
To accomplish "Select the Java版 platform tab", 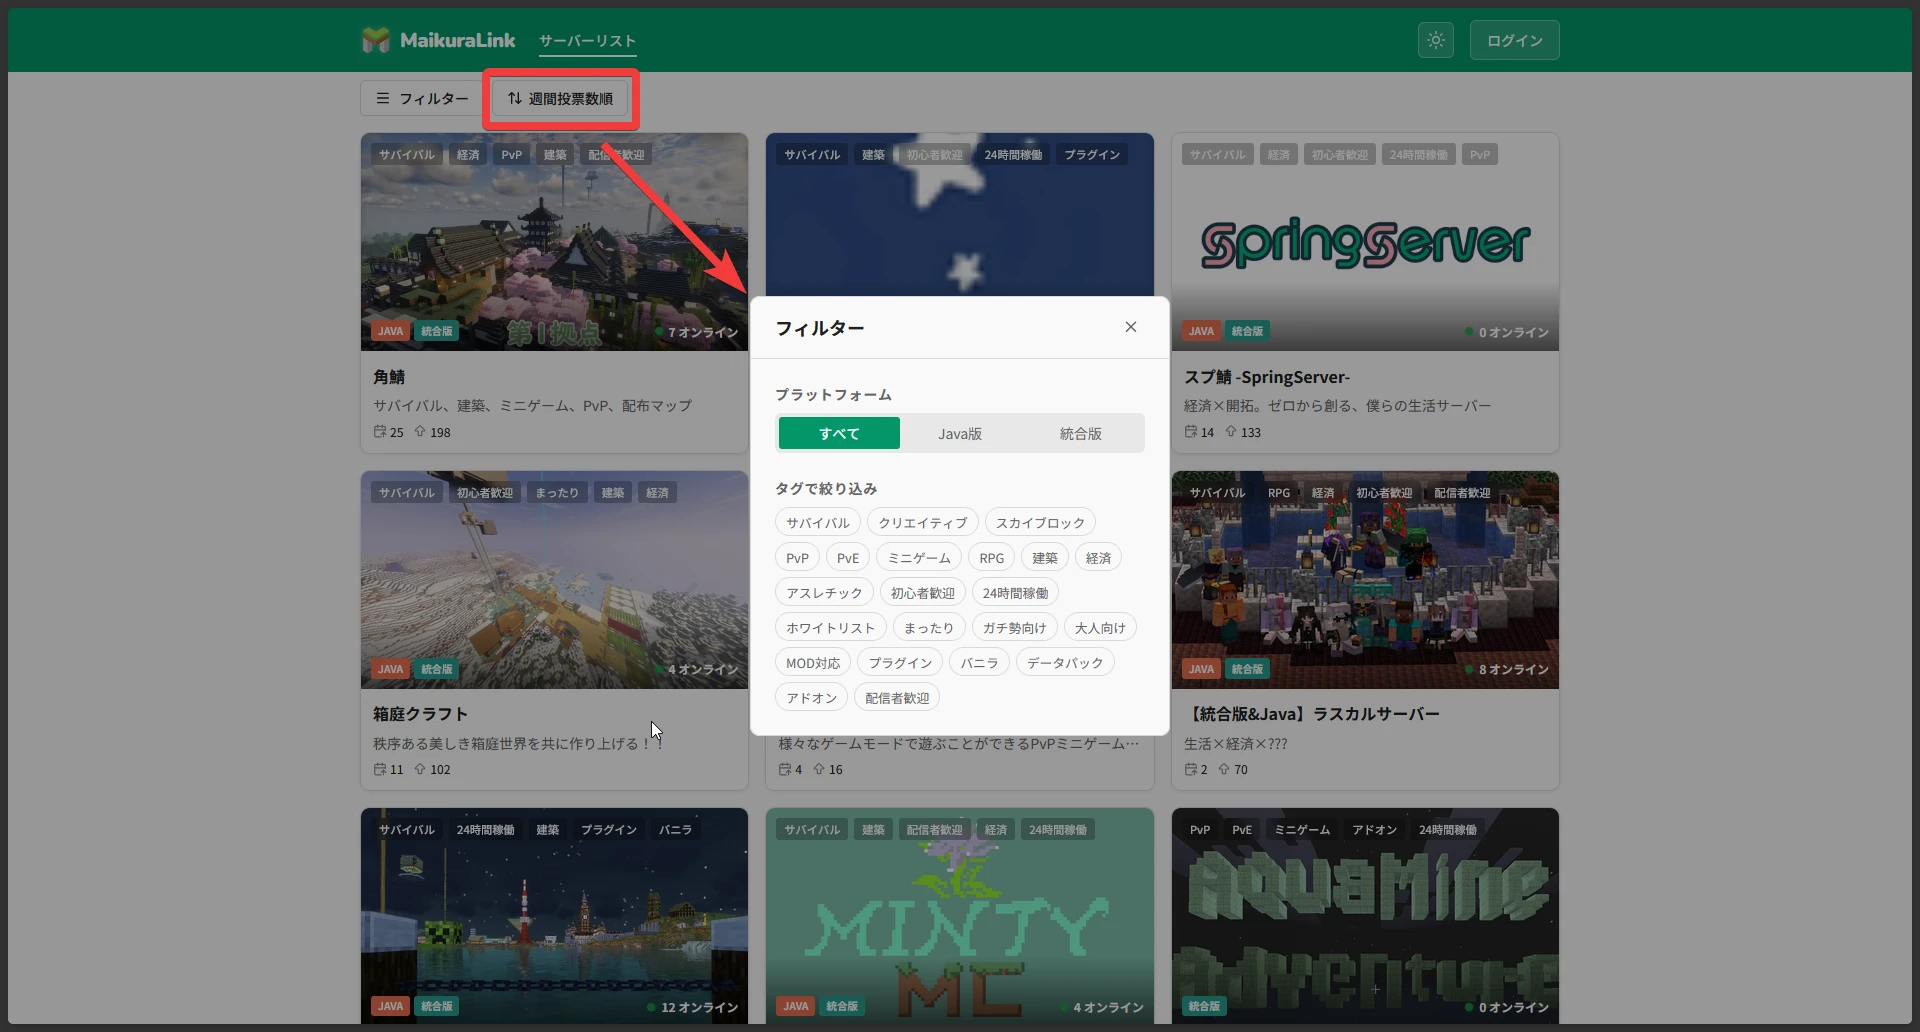I will coord(959,433).
